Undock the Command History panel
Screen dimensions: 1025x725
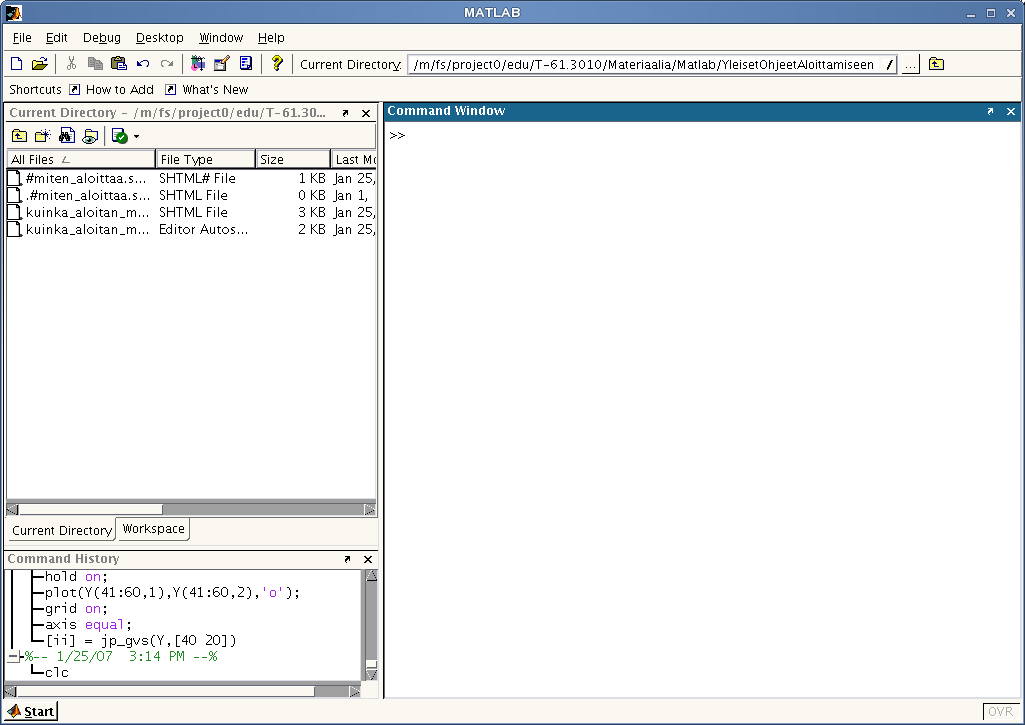(x=347, y=559)
